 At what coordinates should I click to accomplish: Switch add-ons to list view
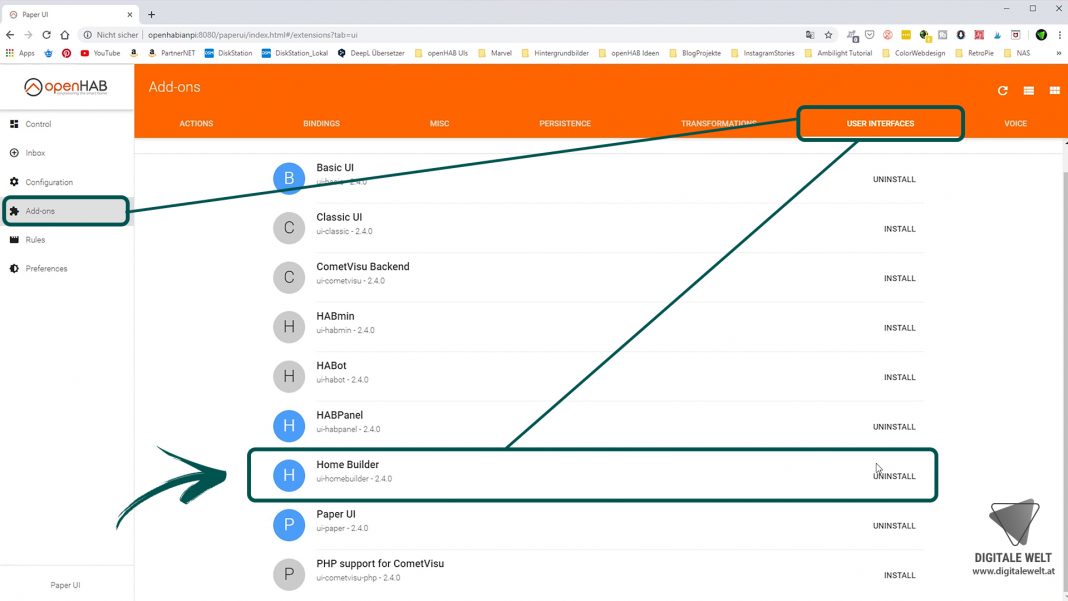click(x=1028, y=90)
